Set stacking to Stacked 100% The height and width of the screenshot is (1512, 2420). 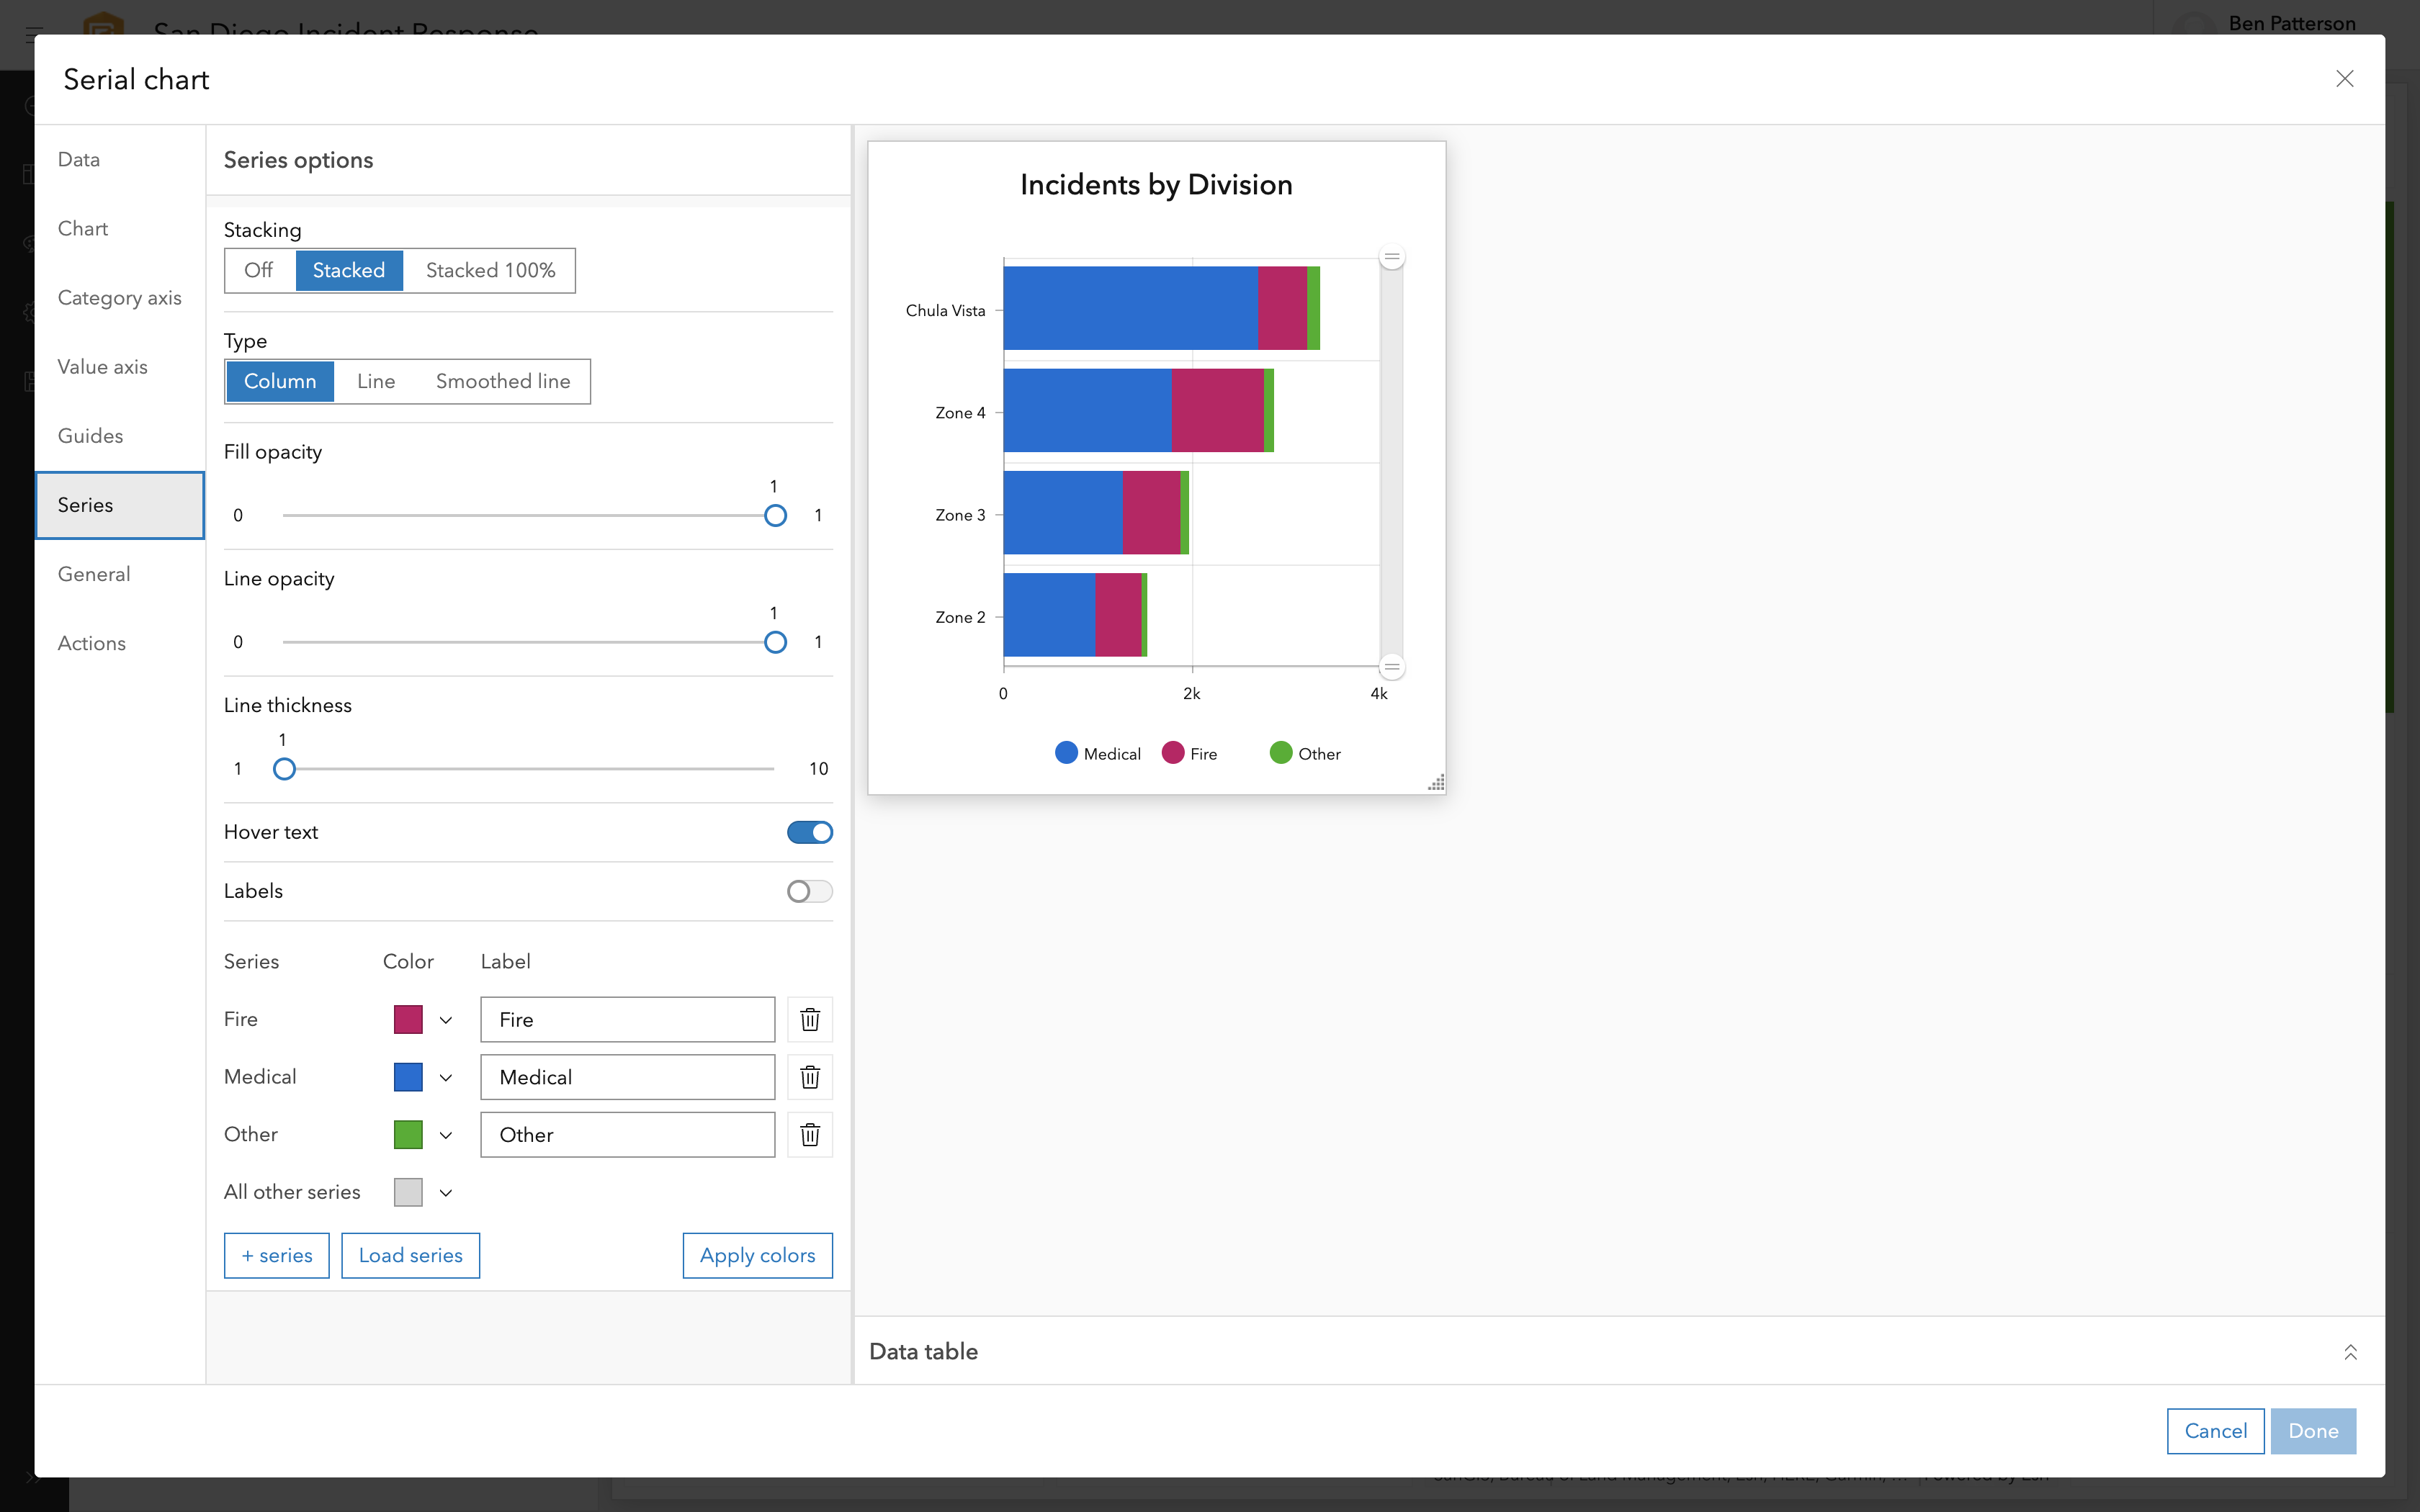[490, 270]
